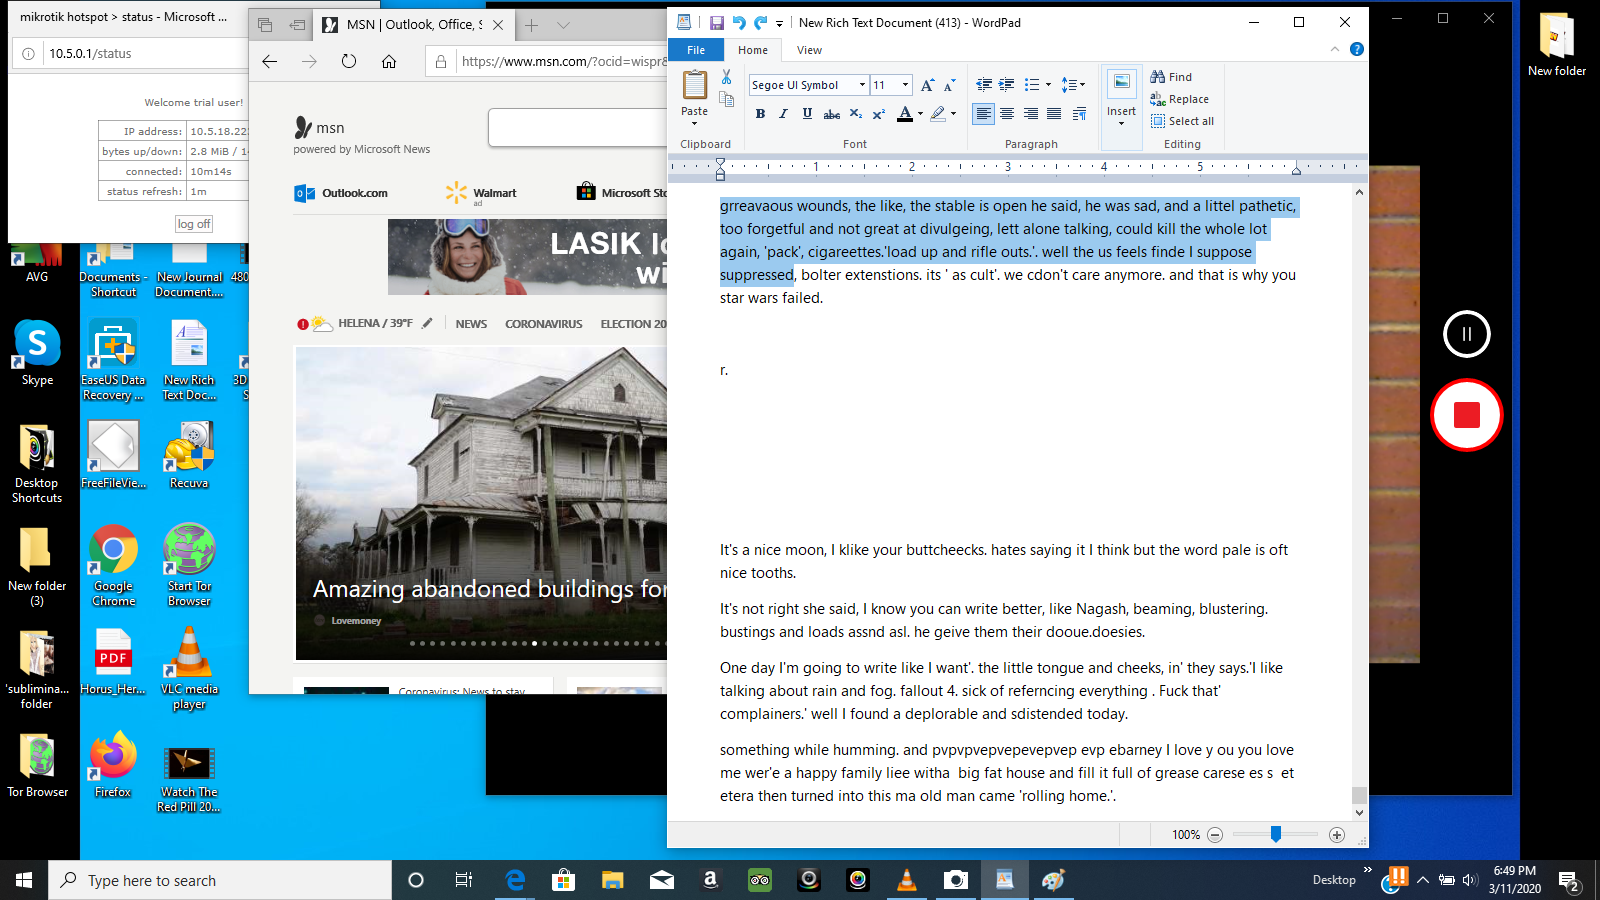Screen dimensions: 1600x900
Task: Justify the paragraph text
Action: tap(1054, 114)
